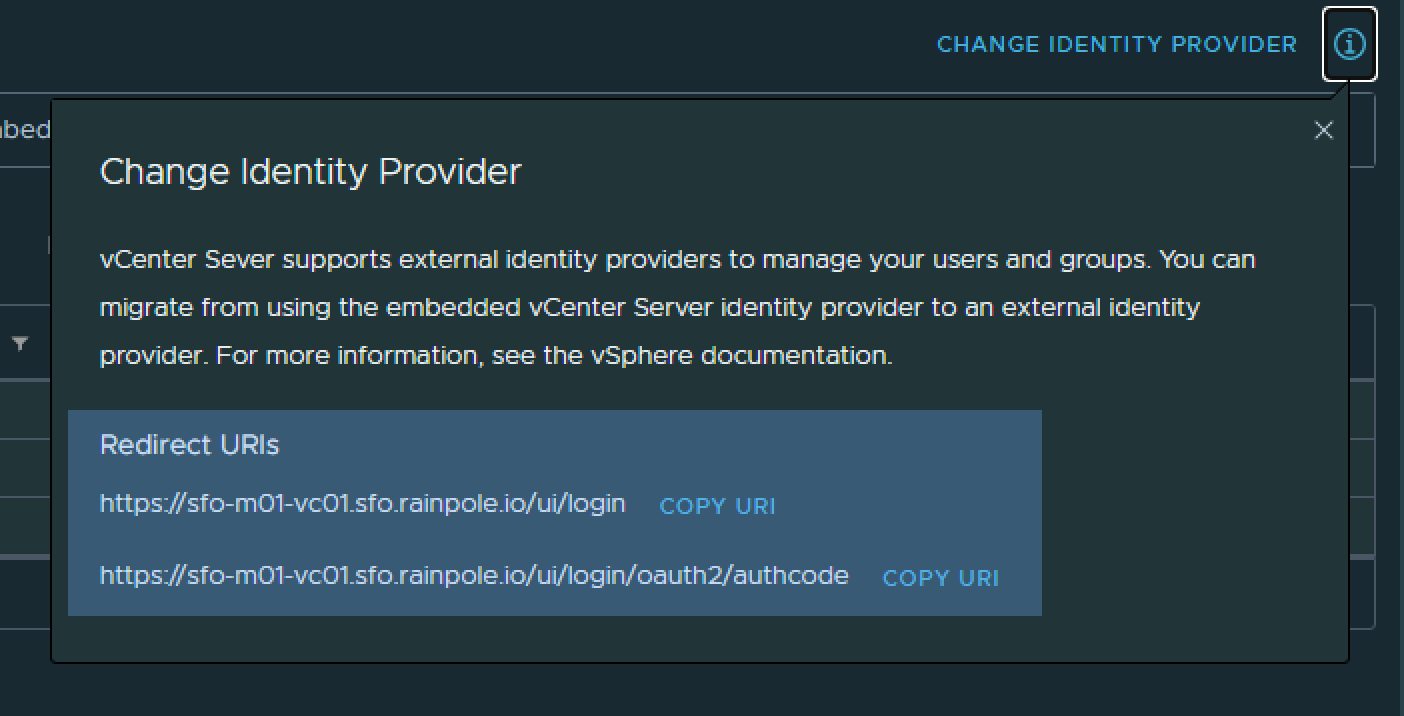
Task: Select the first table row below the filter icon
Action: [25, 410]
